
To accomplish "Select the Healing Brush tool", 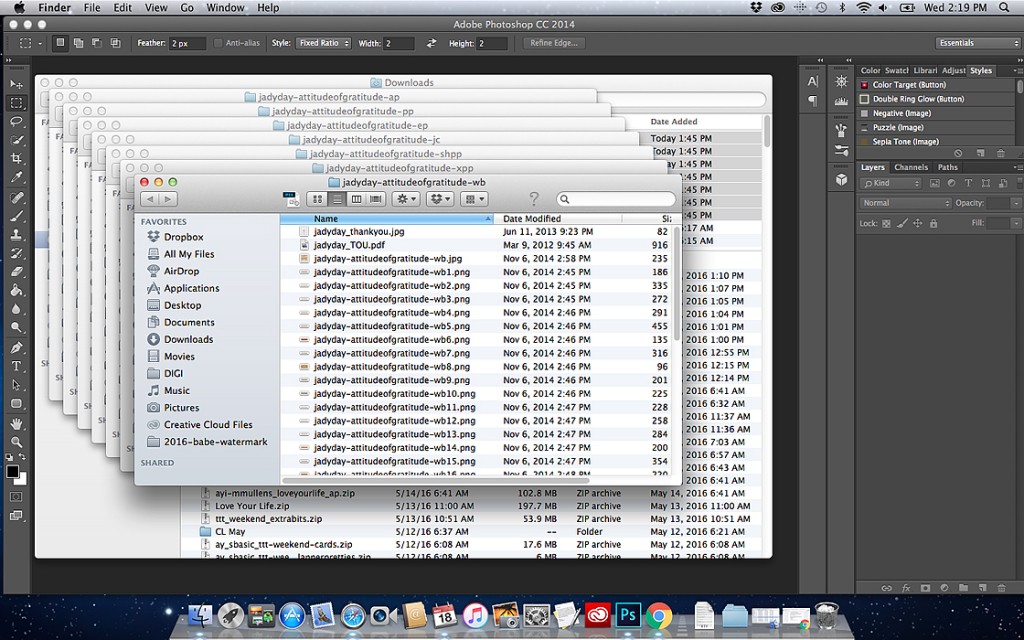I will pos(16,197).
